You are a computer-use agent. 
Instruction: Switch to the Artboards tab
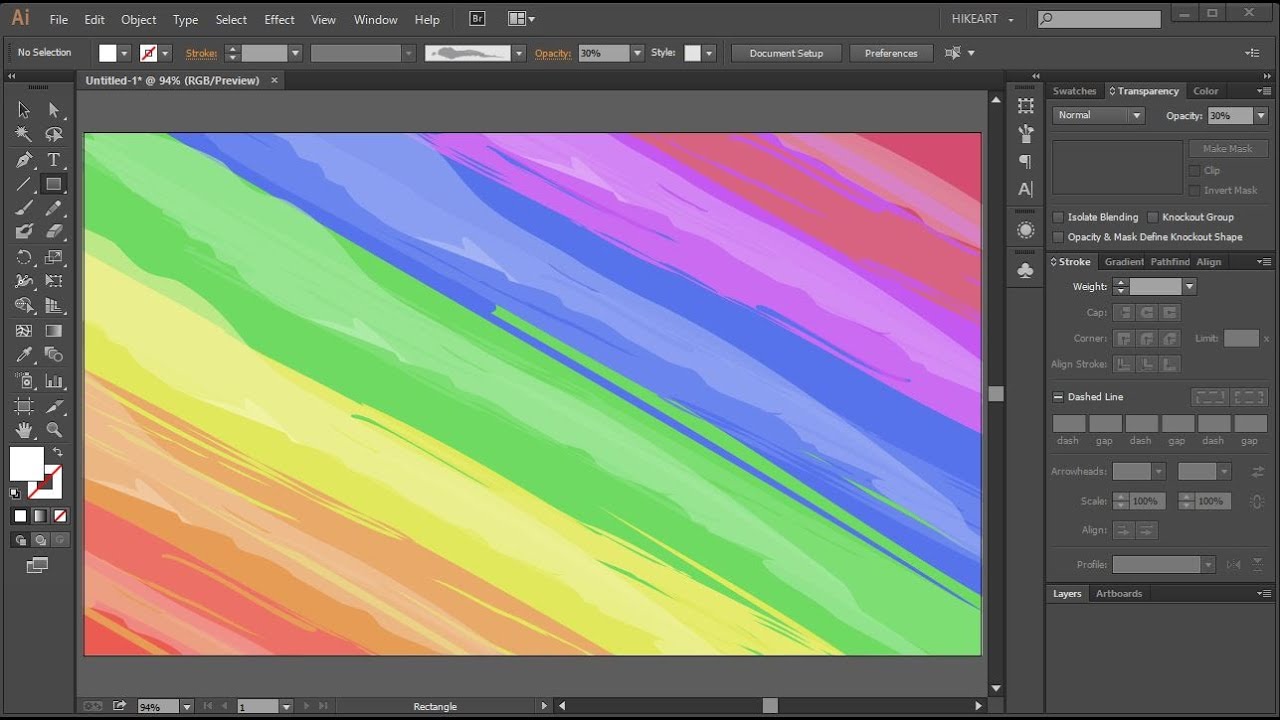click(x=1119, y=594)
